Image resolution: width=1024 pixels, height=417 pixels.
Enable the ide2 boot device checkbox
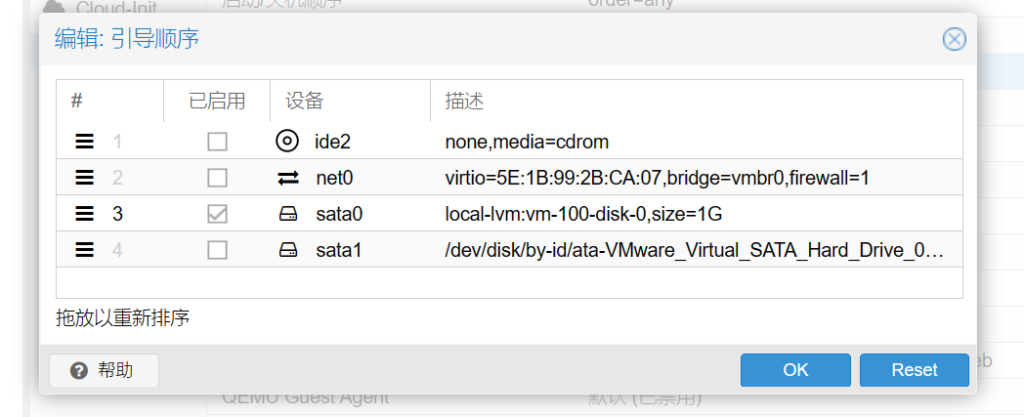(x=217, y=142)
